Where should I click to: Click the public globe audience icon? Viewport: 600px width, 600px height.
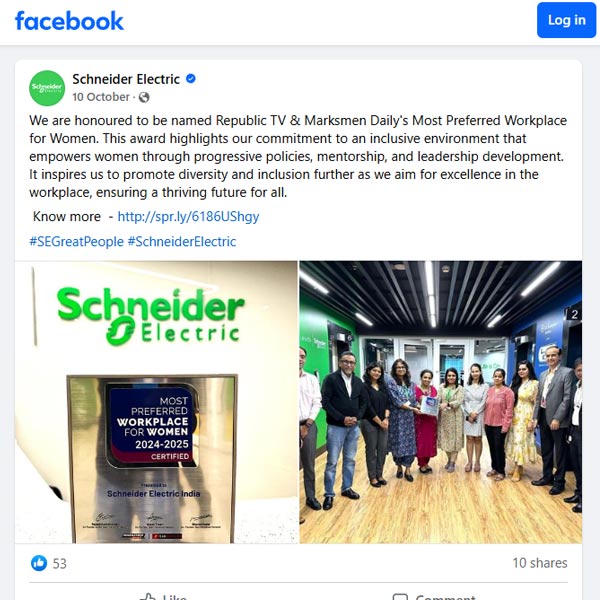(144, 98)
